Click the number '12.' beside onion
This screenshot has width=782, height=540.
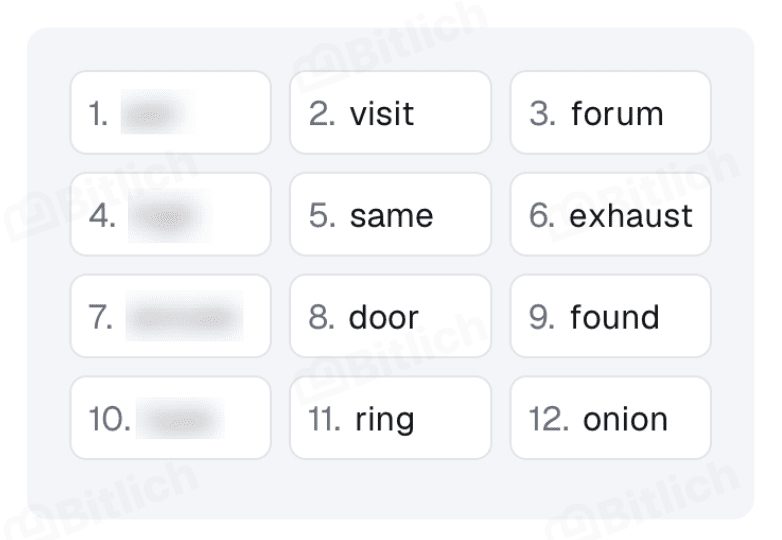[x=549, y=419]
